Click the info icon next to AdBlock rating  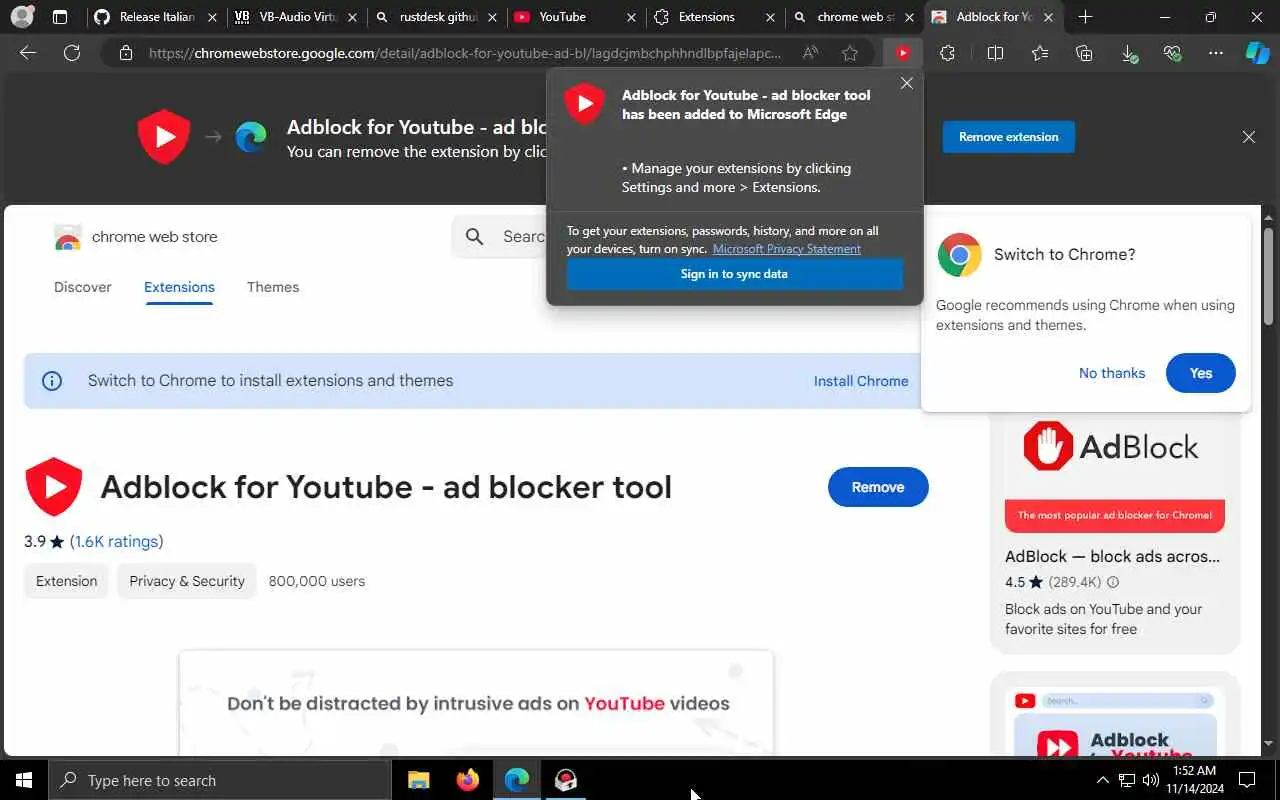1113,582
